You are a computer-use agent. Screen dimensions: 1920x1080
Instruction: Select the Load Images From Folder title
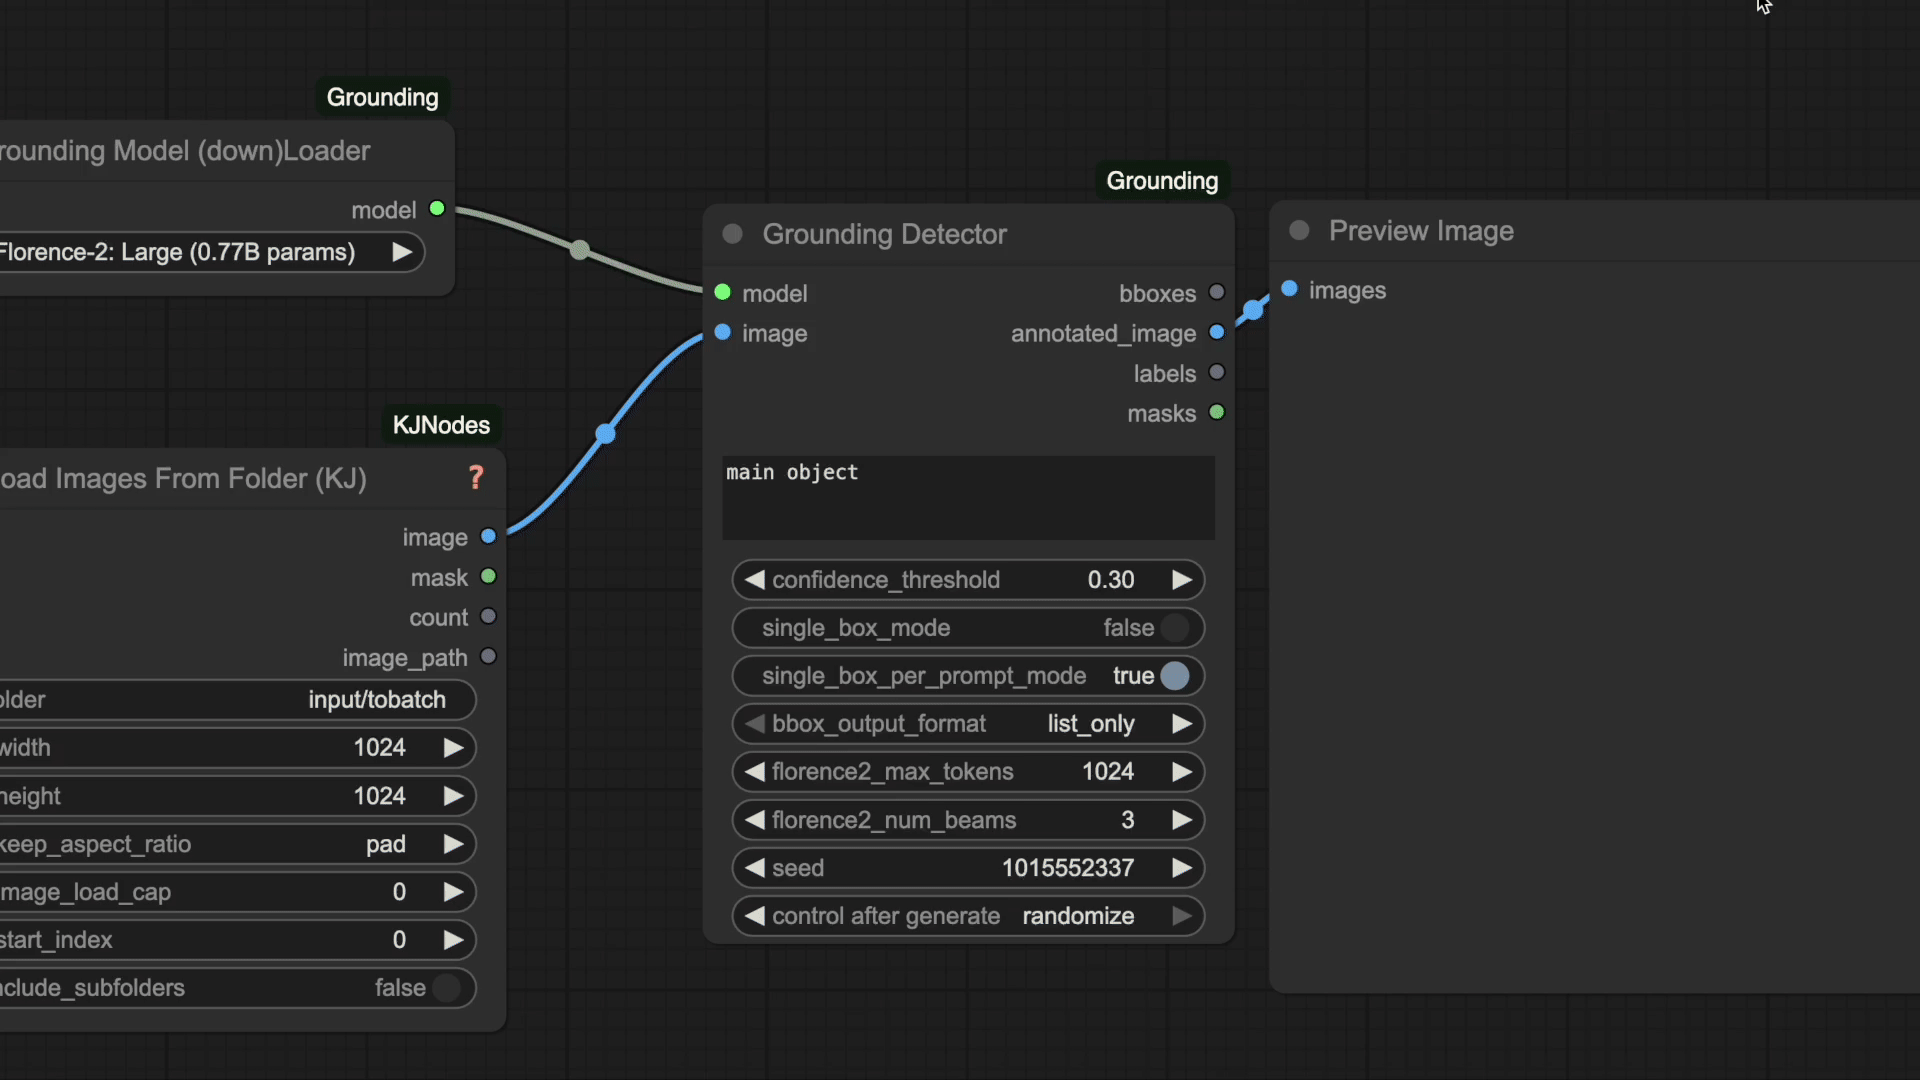point(183,479)
